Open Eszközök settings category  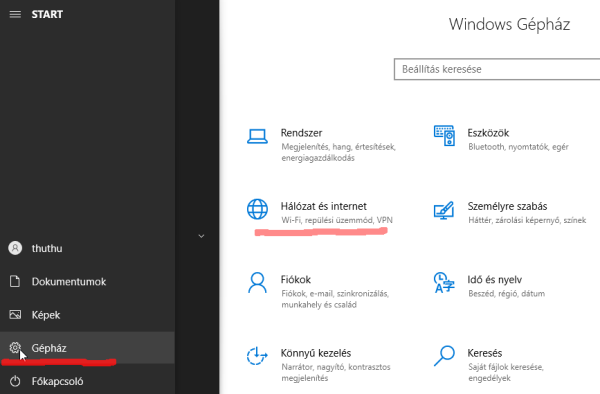pyautogui.click(x=488, y=133)
